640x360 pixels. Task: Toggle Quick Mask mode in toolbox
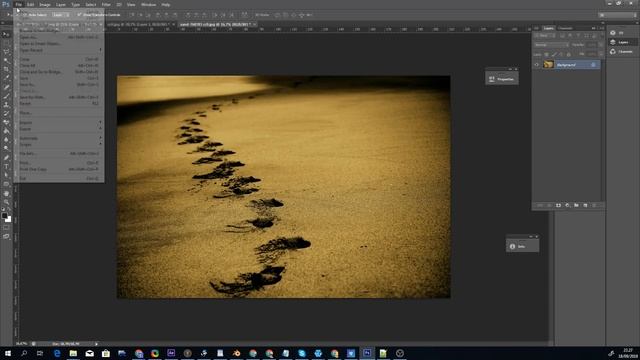point(6,228)
